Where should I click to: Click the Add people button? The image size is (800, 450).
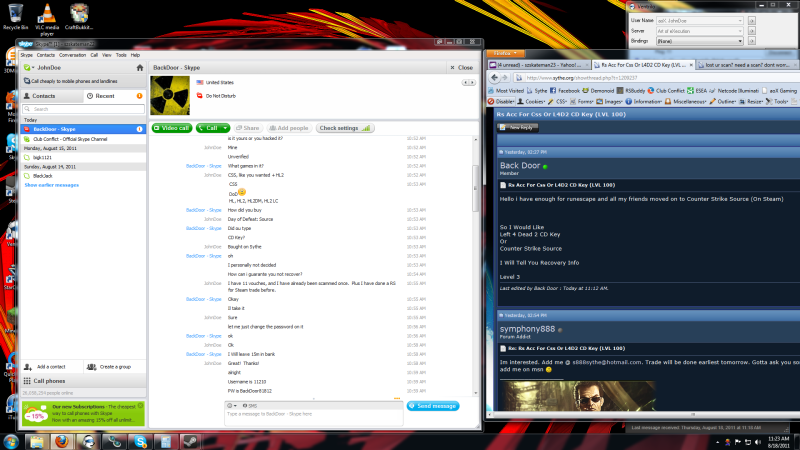(x=288, y=128)
